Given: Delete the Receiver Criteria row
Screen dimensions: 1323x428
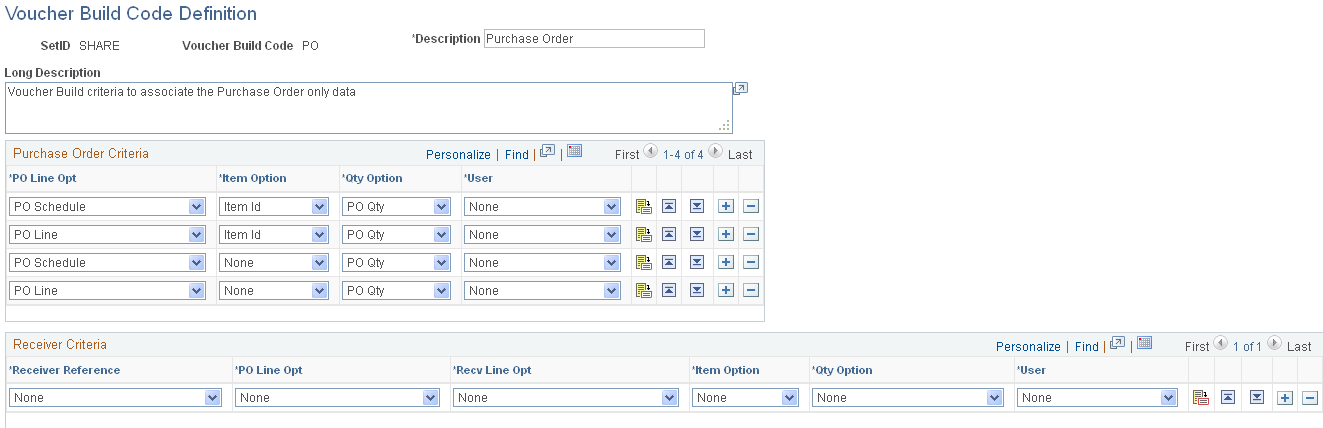Looking at the screenshot, I should [x=1310, y=397].
